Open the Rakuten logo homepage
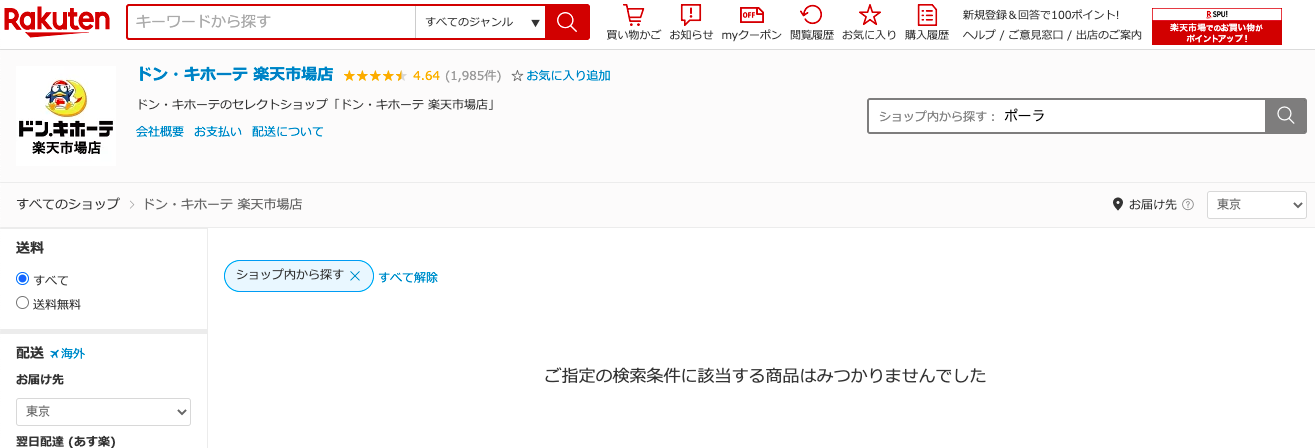1315x448 pixels. [57, 19]
